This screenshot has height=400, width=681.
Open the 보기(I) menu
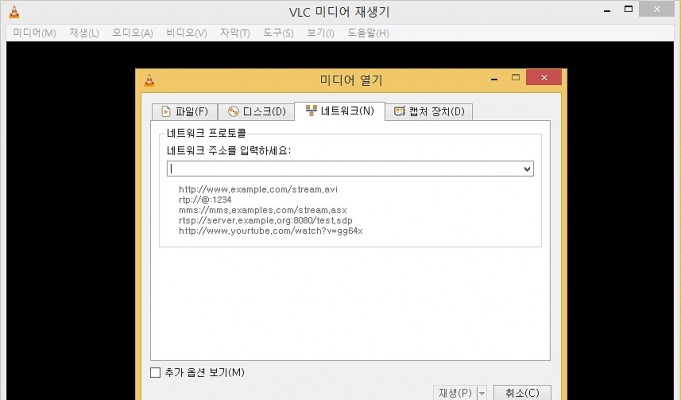pos(321,33)
